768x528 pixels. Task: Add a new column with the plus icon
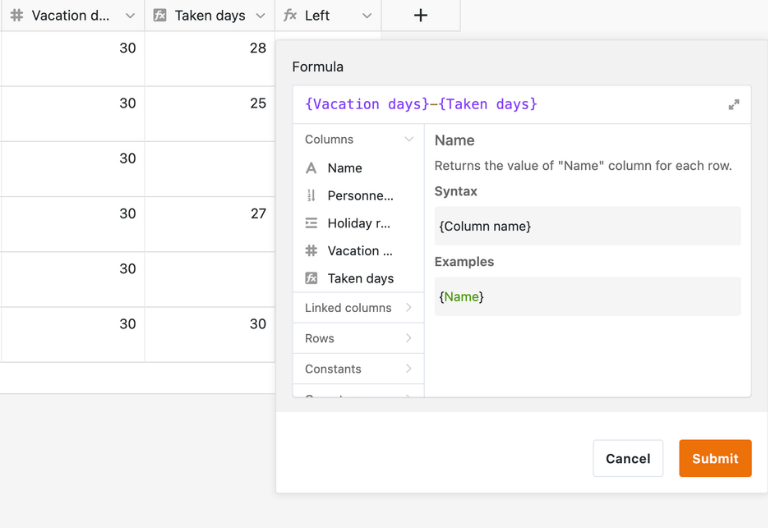(x=420, y=15)
